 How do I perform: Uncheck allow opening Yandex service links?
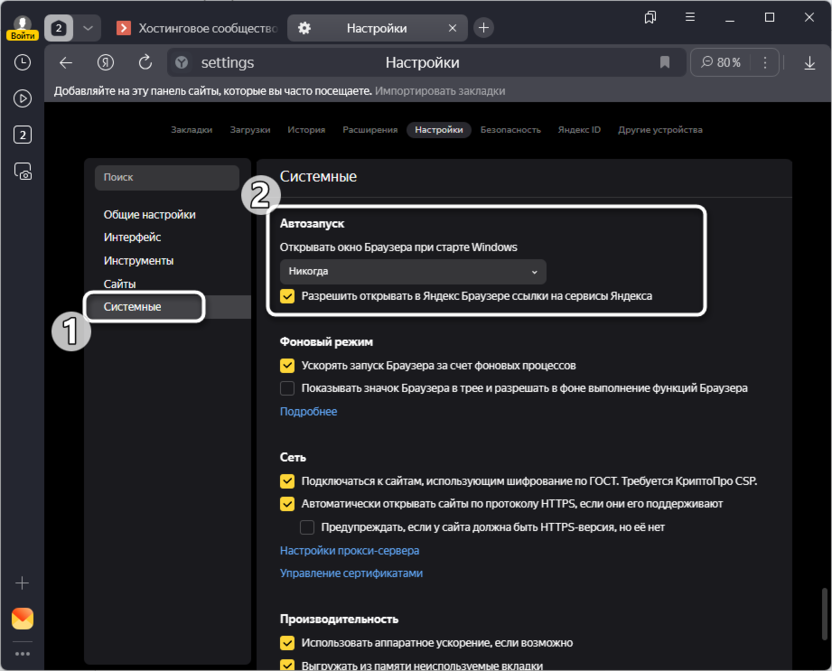(x=288, y=296)
